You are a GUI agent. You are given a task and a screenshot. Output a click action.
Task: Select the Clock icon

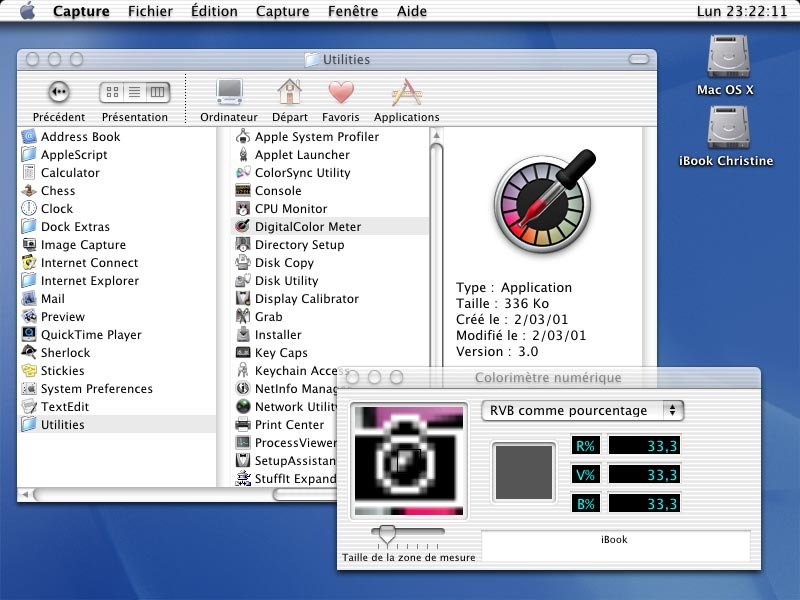click(29, 208)
